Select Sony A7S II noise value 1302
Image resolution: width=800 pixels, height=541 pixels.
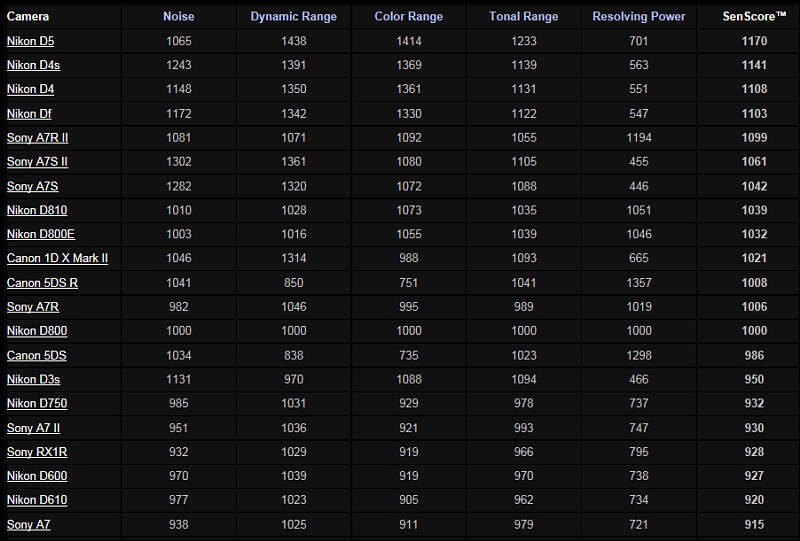pos(179,161)
